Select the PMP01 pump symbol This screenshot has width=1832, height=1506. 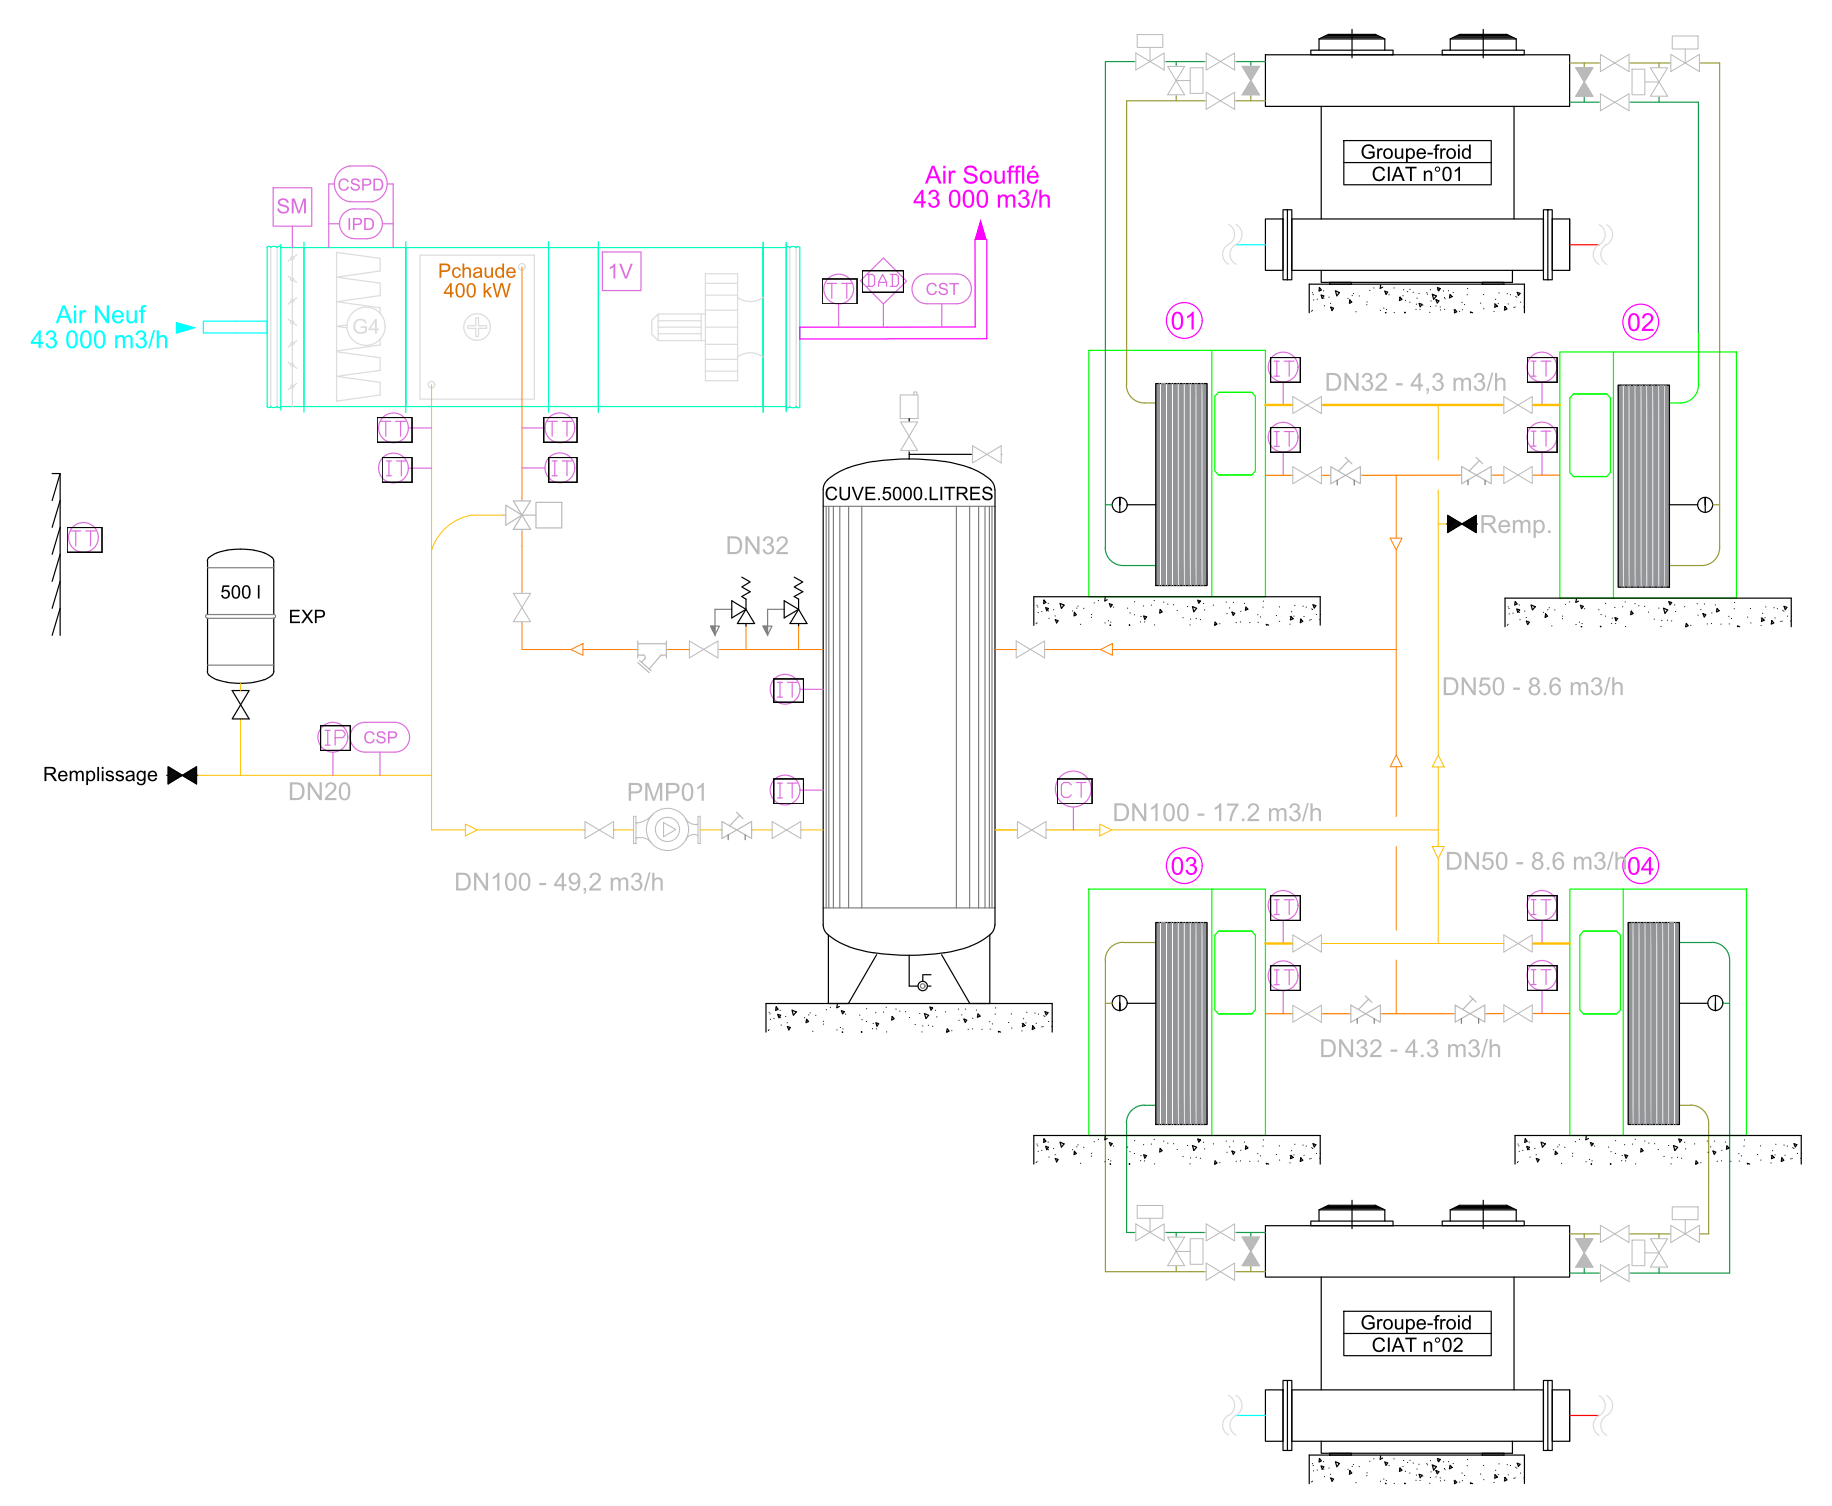(667, 829)
